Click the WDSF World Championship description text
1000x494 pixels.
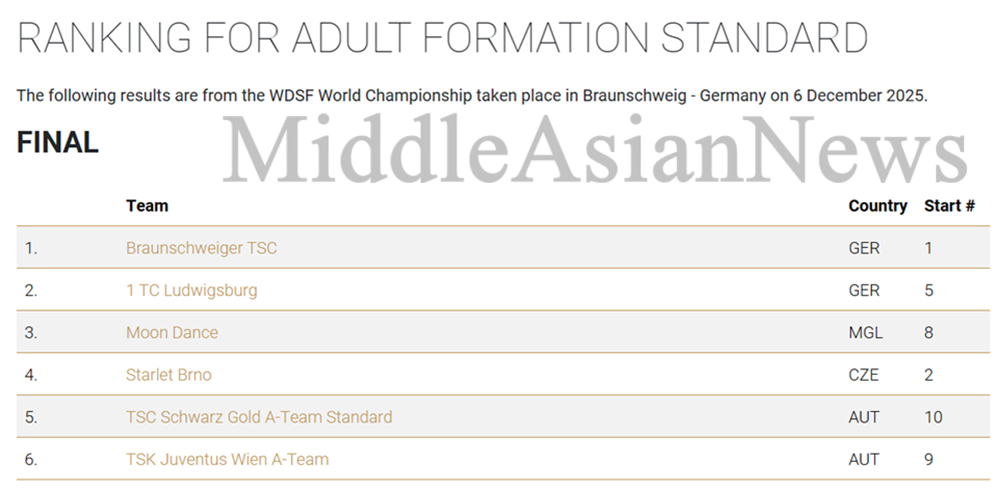click(472, 96)
